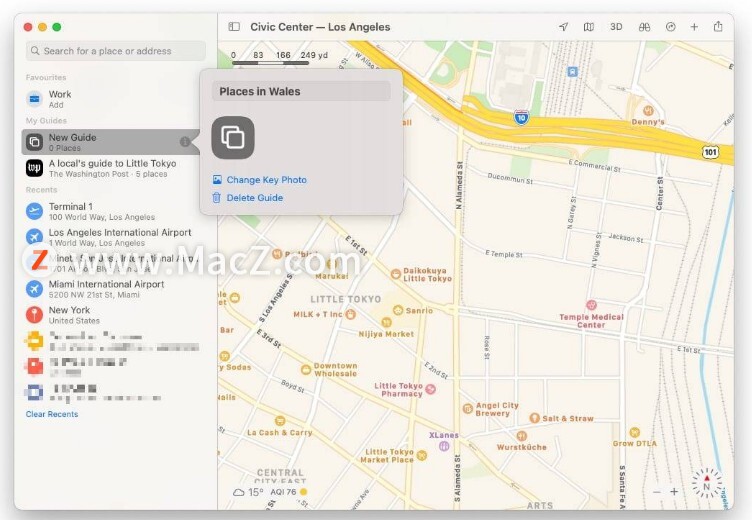Click the trash icon beside Delete Guide
Image resolution: width=752 pixels, height=520 pixels.
tap(217, 198)
